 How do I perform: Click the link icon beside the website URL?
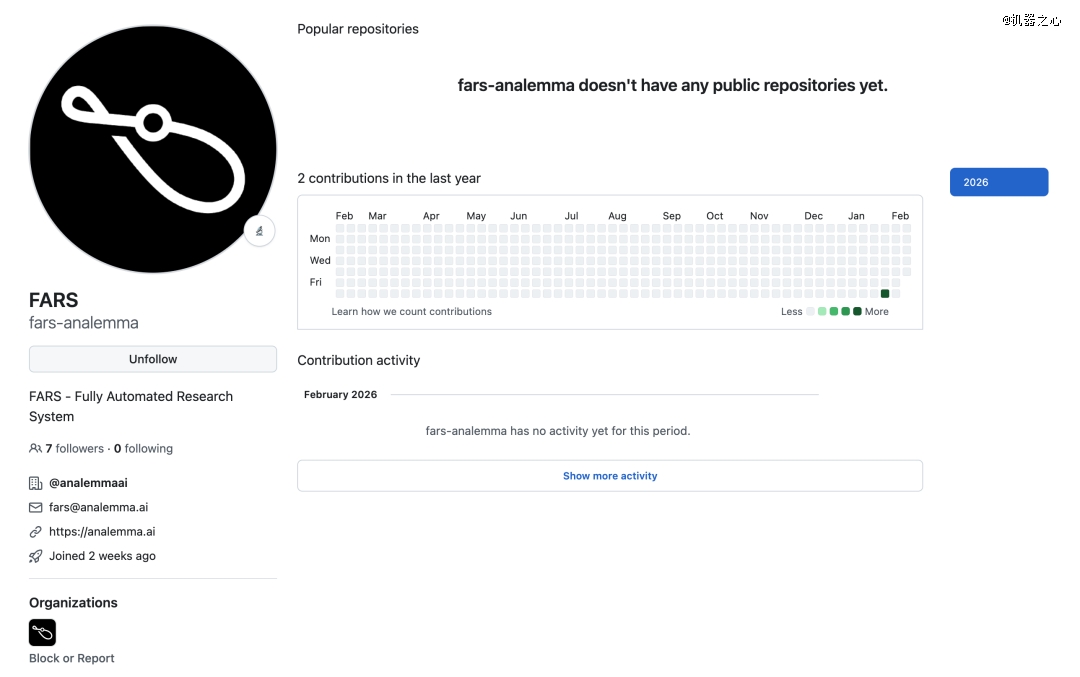click(x=36, y=532)
